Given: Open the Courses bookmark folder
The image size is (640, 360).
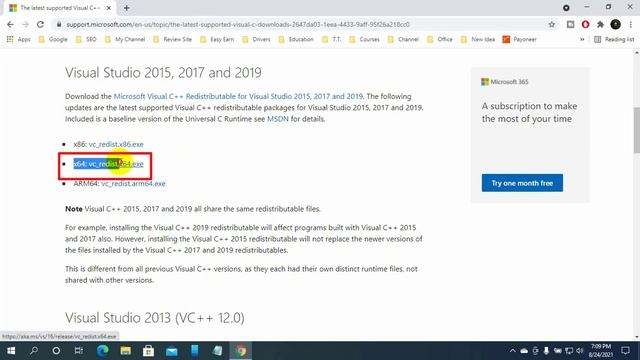Looking at the screenshot, I should click(x=364, y=40).
